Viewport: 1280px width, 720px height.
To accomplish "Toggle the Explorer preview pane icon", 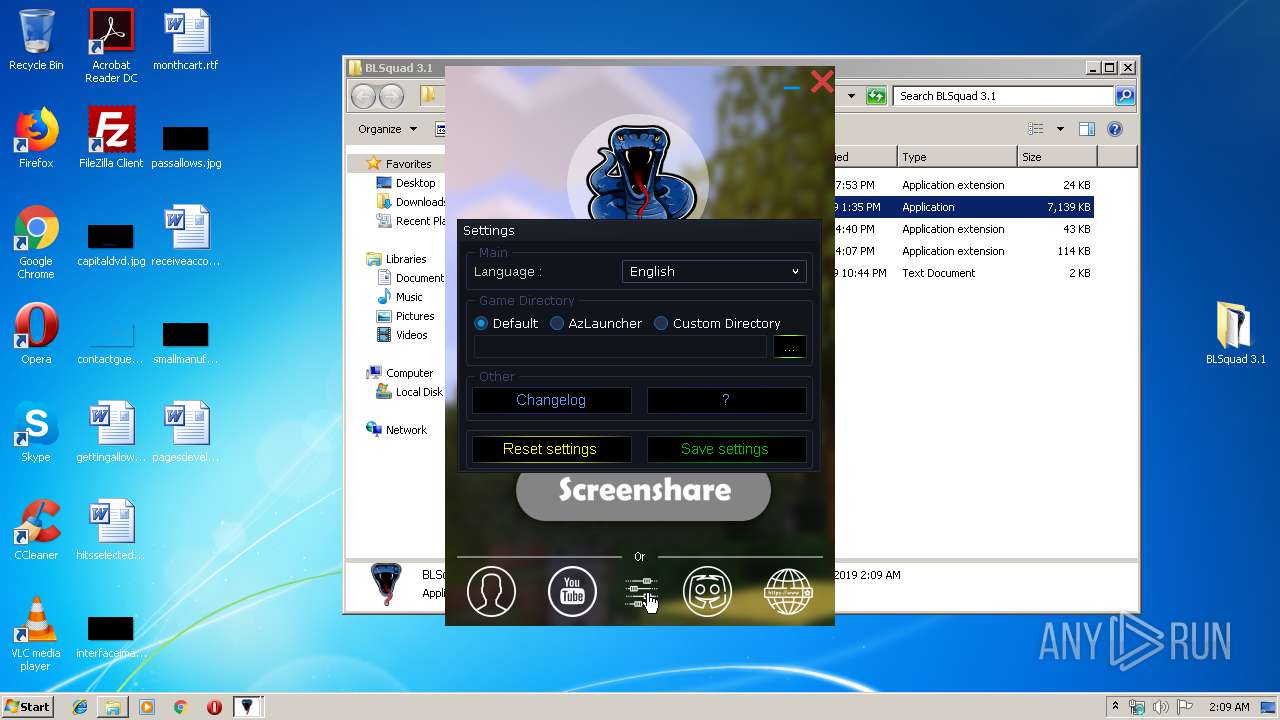I will coord(1087,129).
